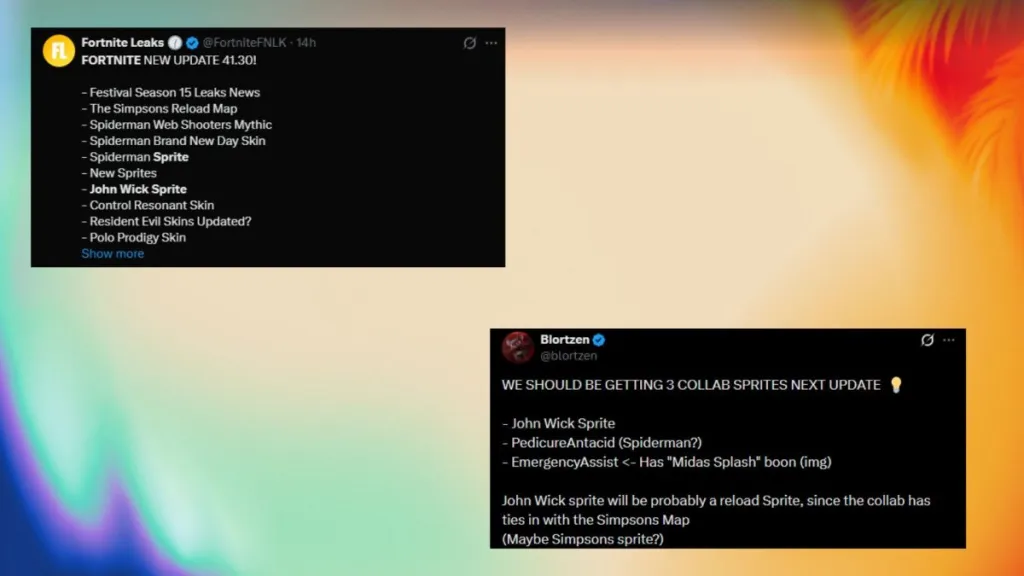1024x576 pixels.
Task: Click 'Spiderman Brand New Day Skin' line
Action: click(174, 141)
